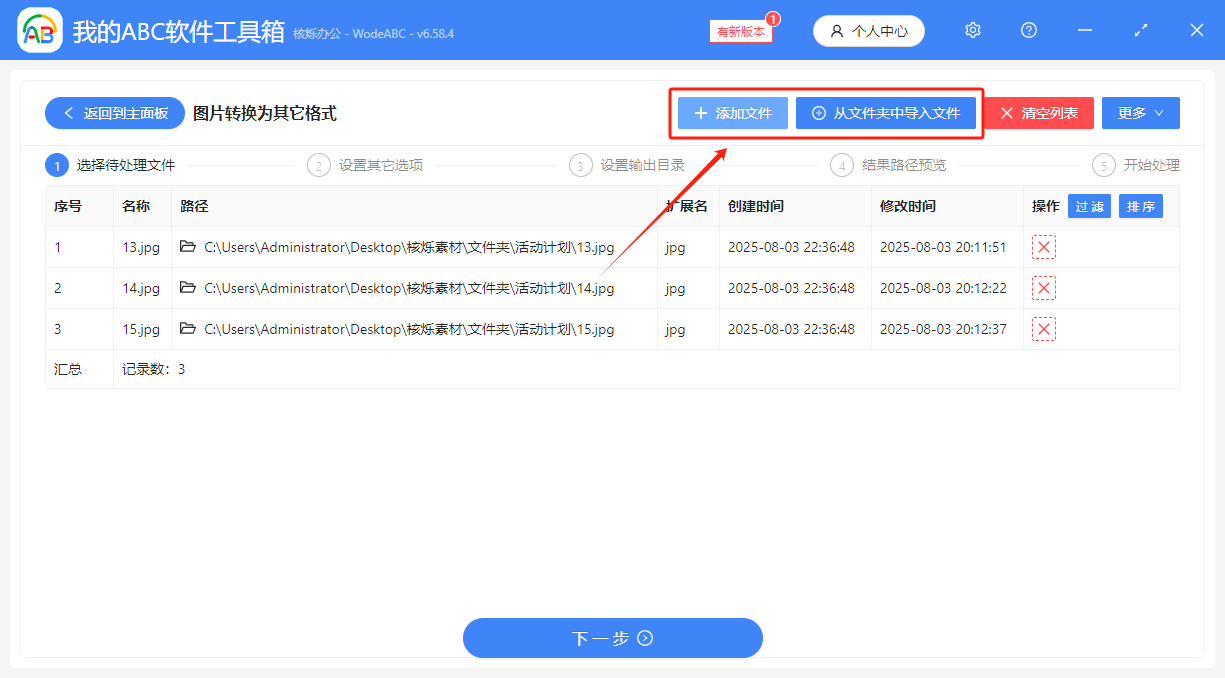Screen dimensions: 1225x678
Task: Remove 14.jpg using its red X icon
Action: tap(1043, 287)
